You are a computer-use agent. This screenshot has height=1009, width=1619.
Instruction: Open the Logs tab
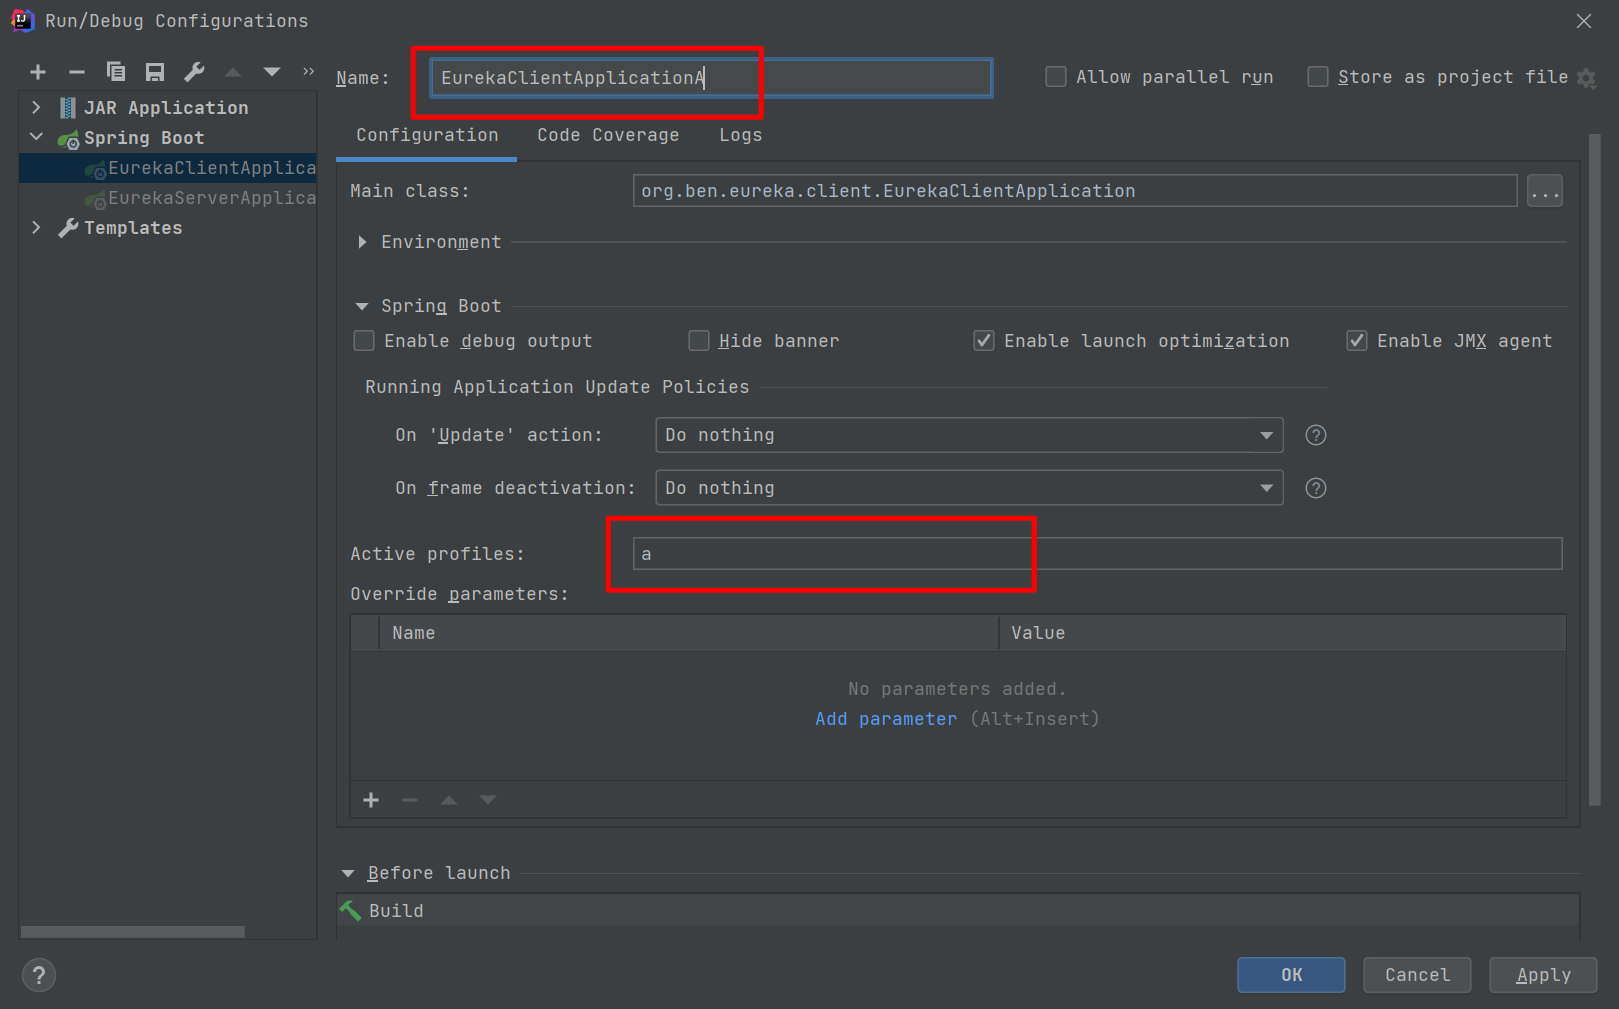point(740,135)
